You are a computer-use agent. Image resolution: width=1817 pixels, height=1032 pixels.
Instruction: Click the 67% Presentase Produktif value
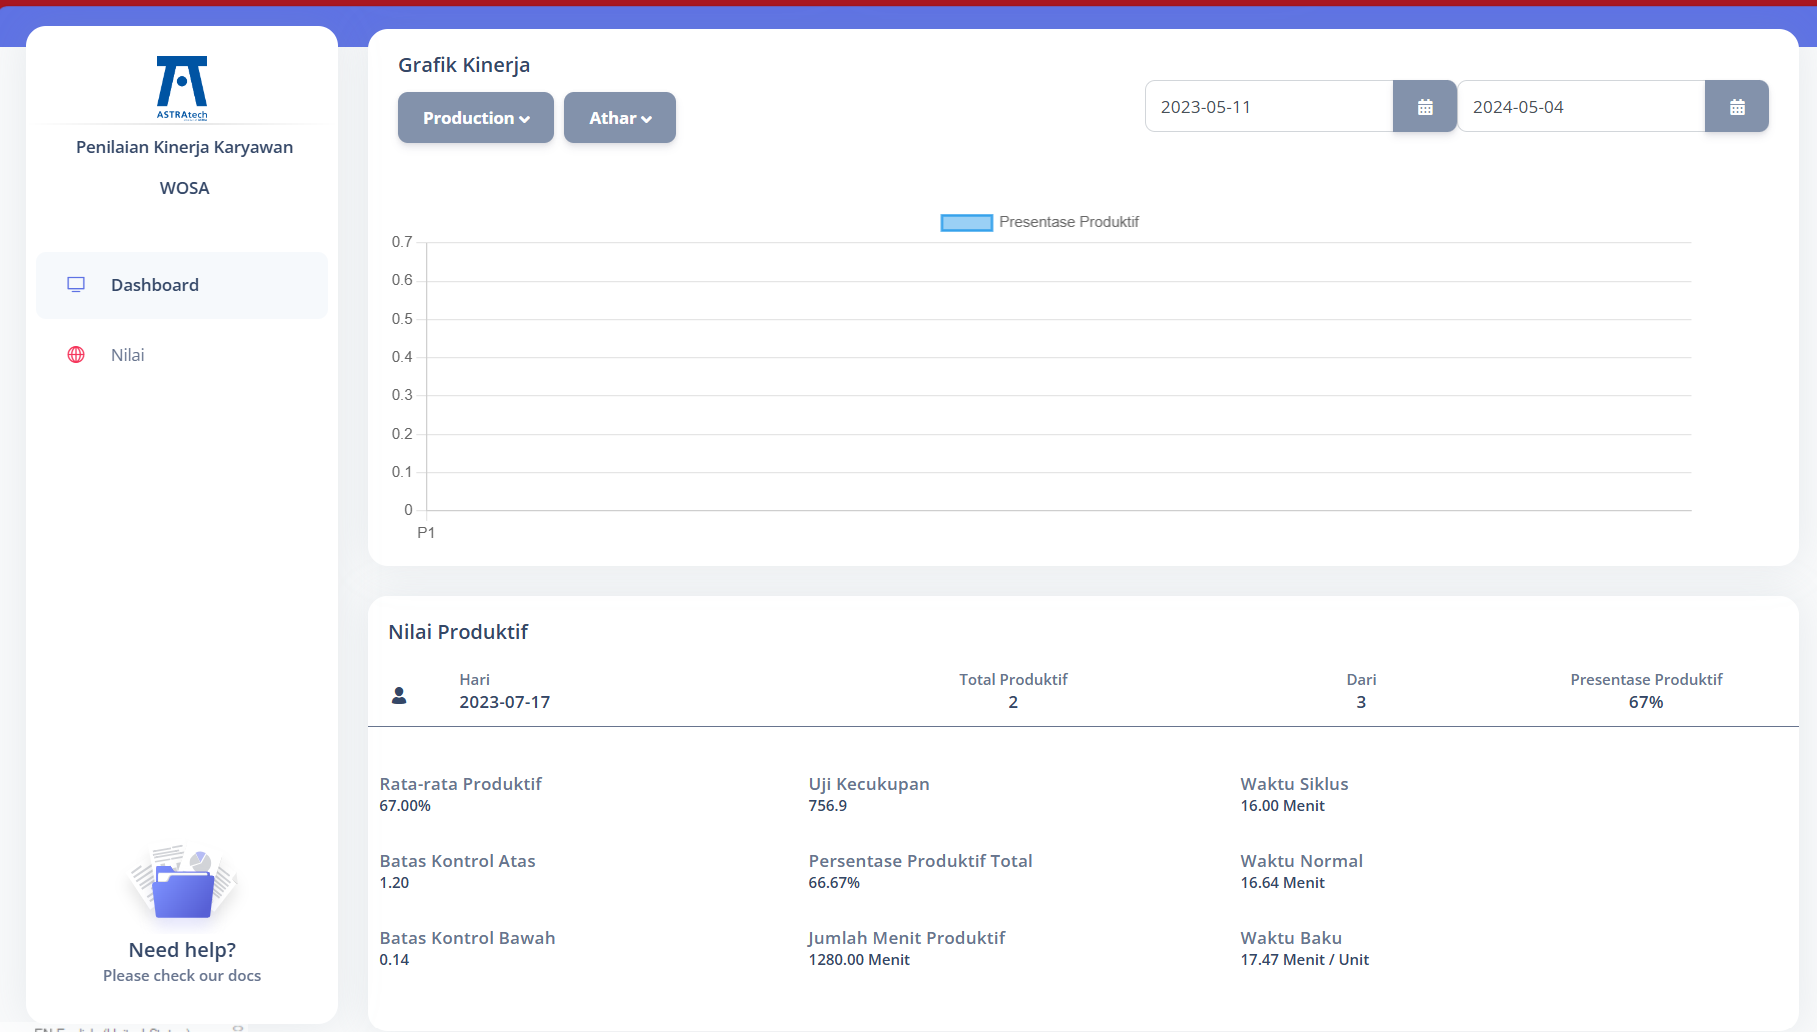[x=1646, y=702]
